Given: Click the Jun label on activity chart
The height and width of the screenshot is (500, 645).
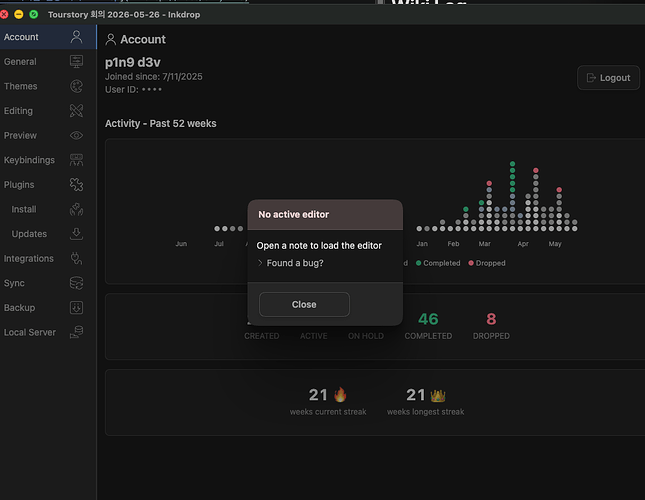Looking at the screenshot, I should (181, 244).
